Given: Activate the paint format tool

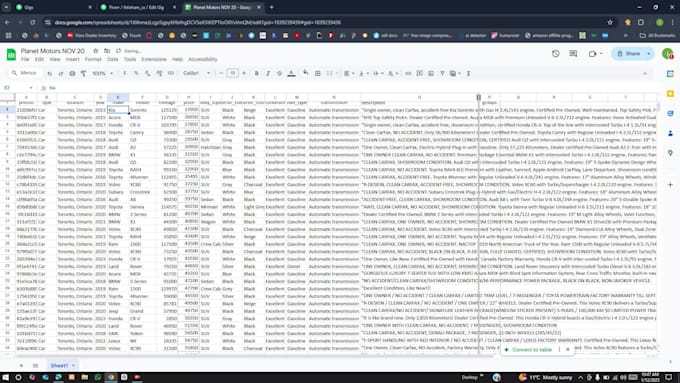Looking at the screenshot, I should 83,73.
